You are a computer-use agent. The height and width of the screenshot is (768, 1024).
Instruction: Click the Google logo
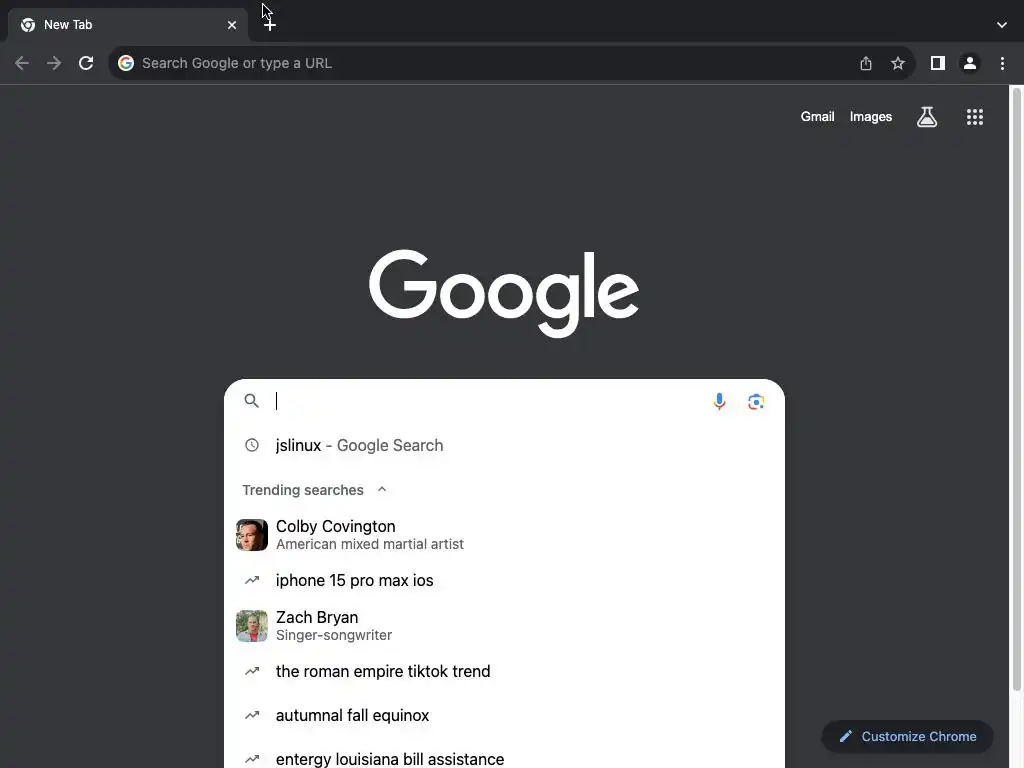pyautogui.click(x=504, y=293)
